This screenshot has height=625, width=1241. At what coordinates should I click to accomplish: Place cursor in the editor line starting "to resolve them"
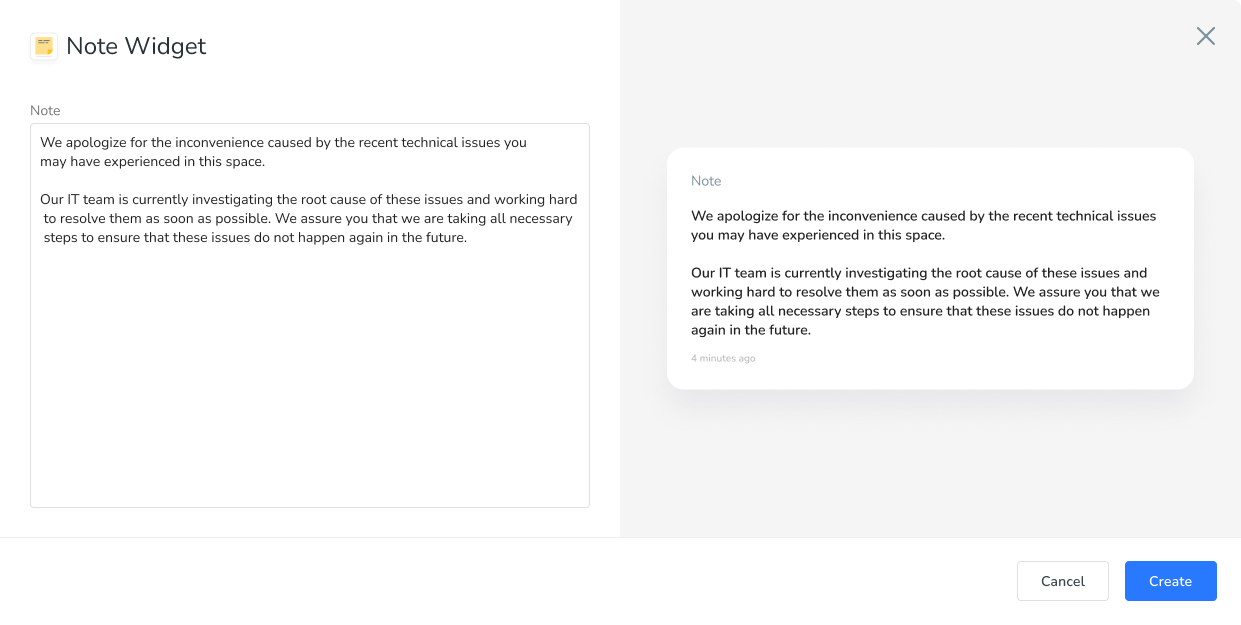308,218
